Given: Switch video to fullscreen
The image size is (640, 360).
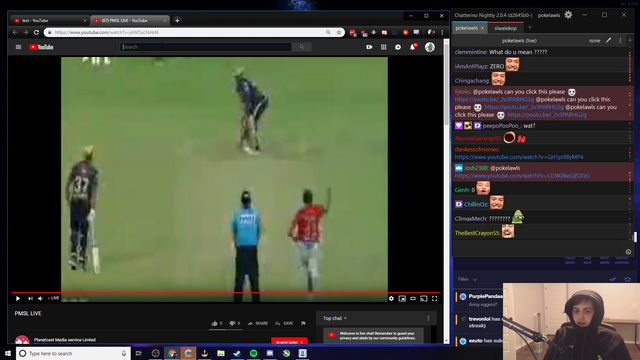Looking at the screenshot, I should click(x=435, y=298).
